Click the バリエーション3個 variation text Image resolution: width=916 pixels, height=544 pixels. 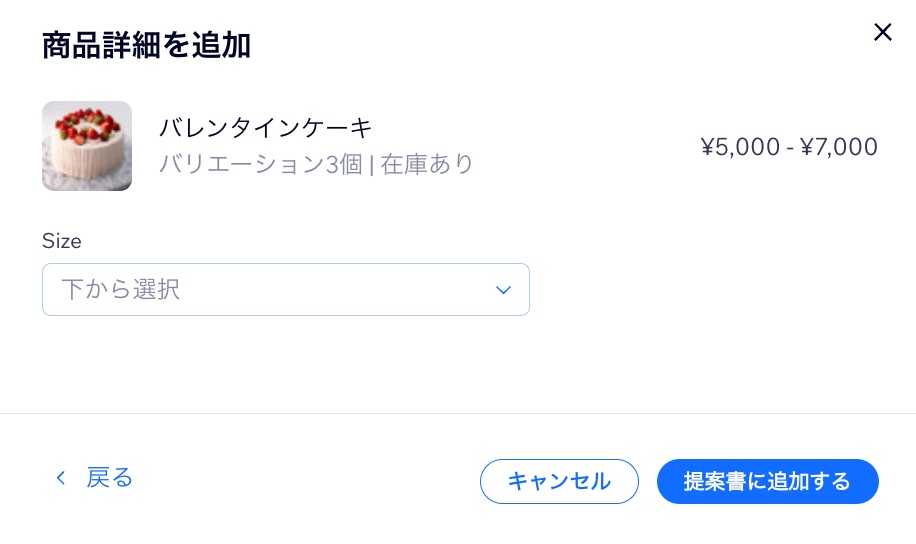click(x=260, y=164)
